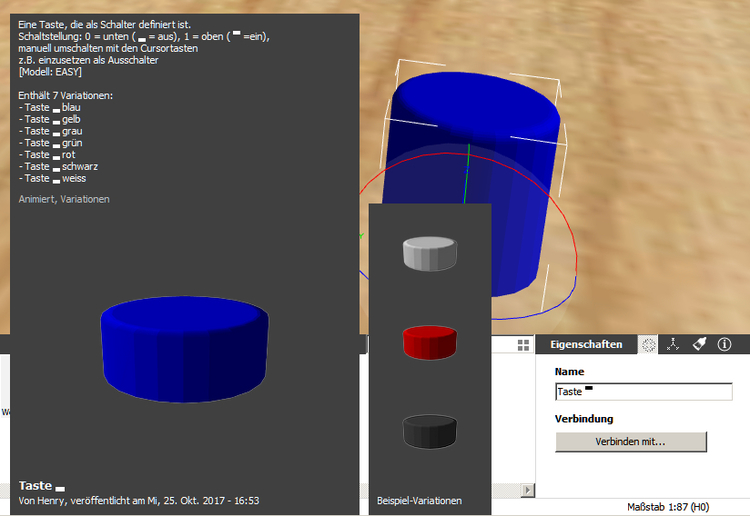Open the XYZ axis position tab icon
750x516 pixels.
pos(673,344)
